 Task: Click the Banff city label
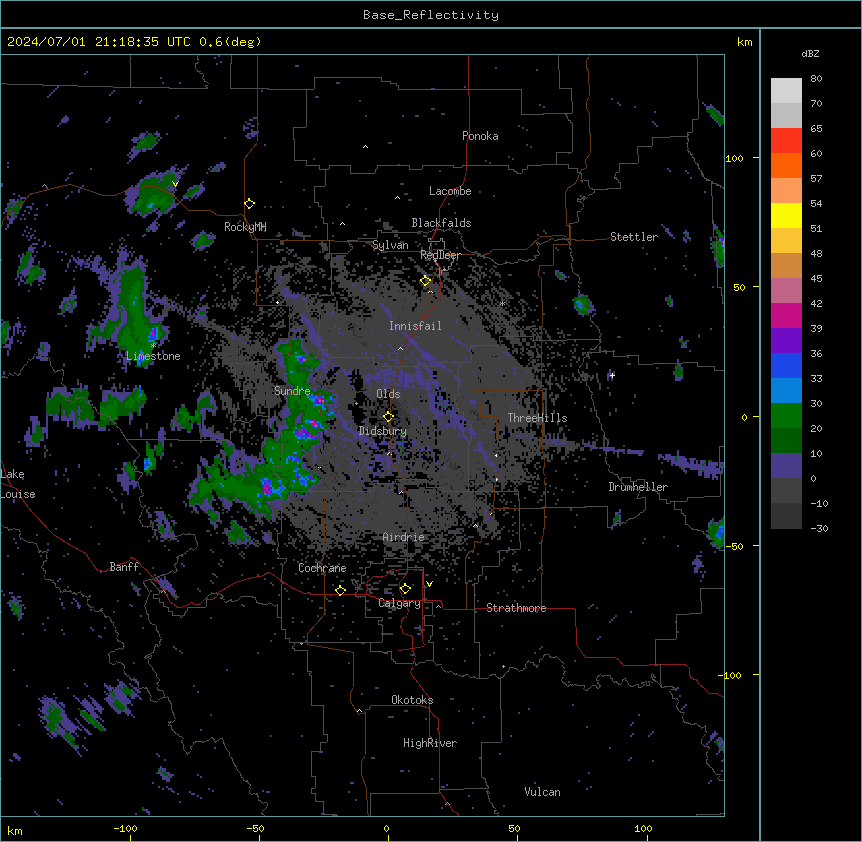pyautogui.click(x=124, y=567)
